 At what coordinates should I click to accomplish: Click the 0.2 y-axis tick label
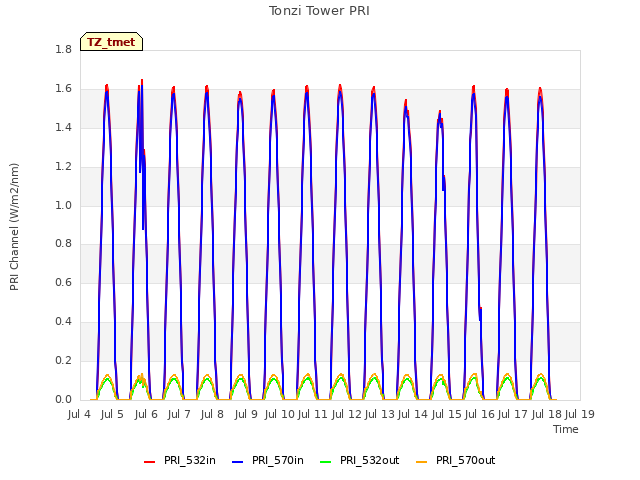click(x=63, y=360)
